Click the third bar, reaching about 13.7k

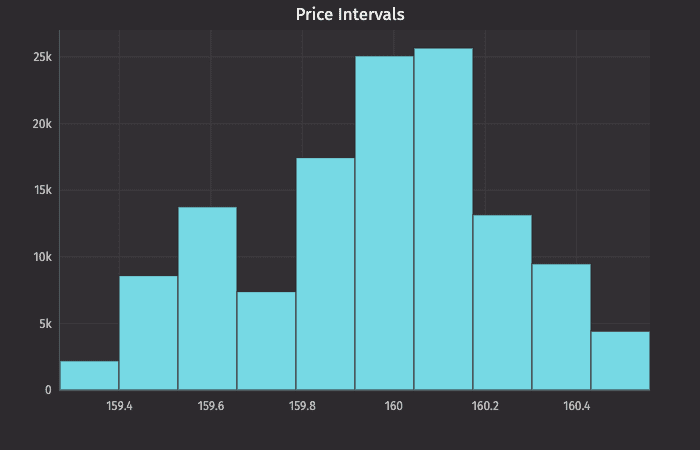pyautogui.click(x=207, y=298)
